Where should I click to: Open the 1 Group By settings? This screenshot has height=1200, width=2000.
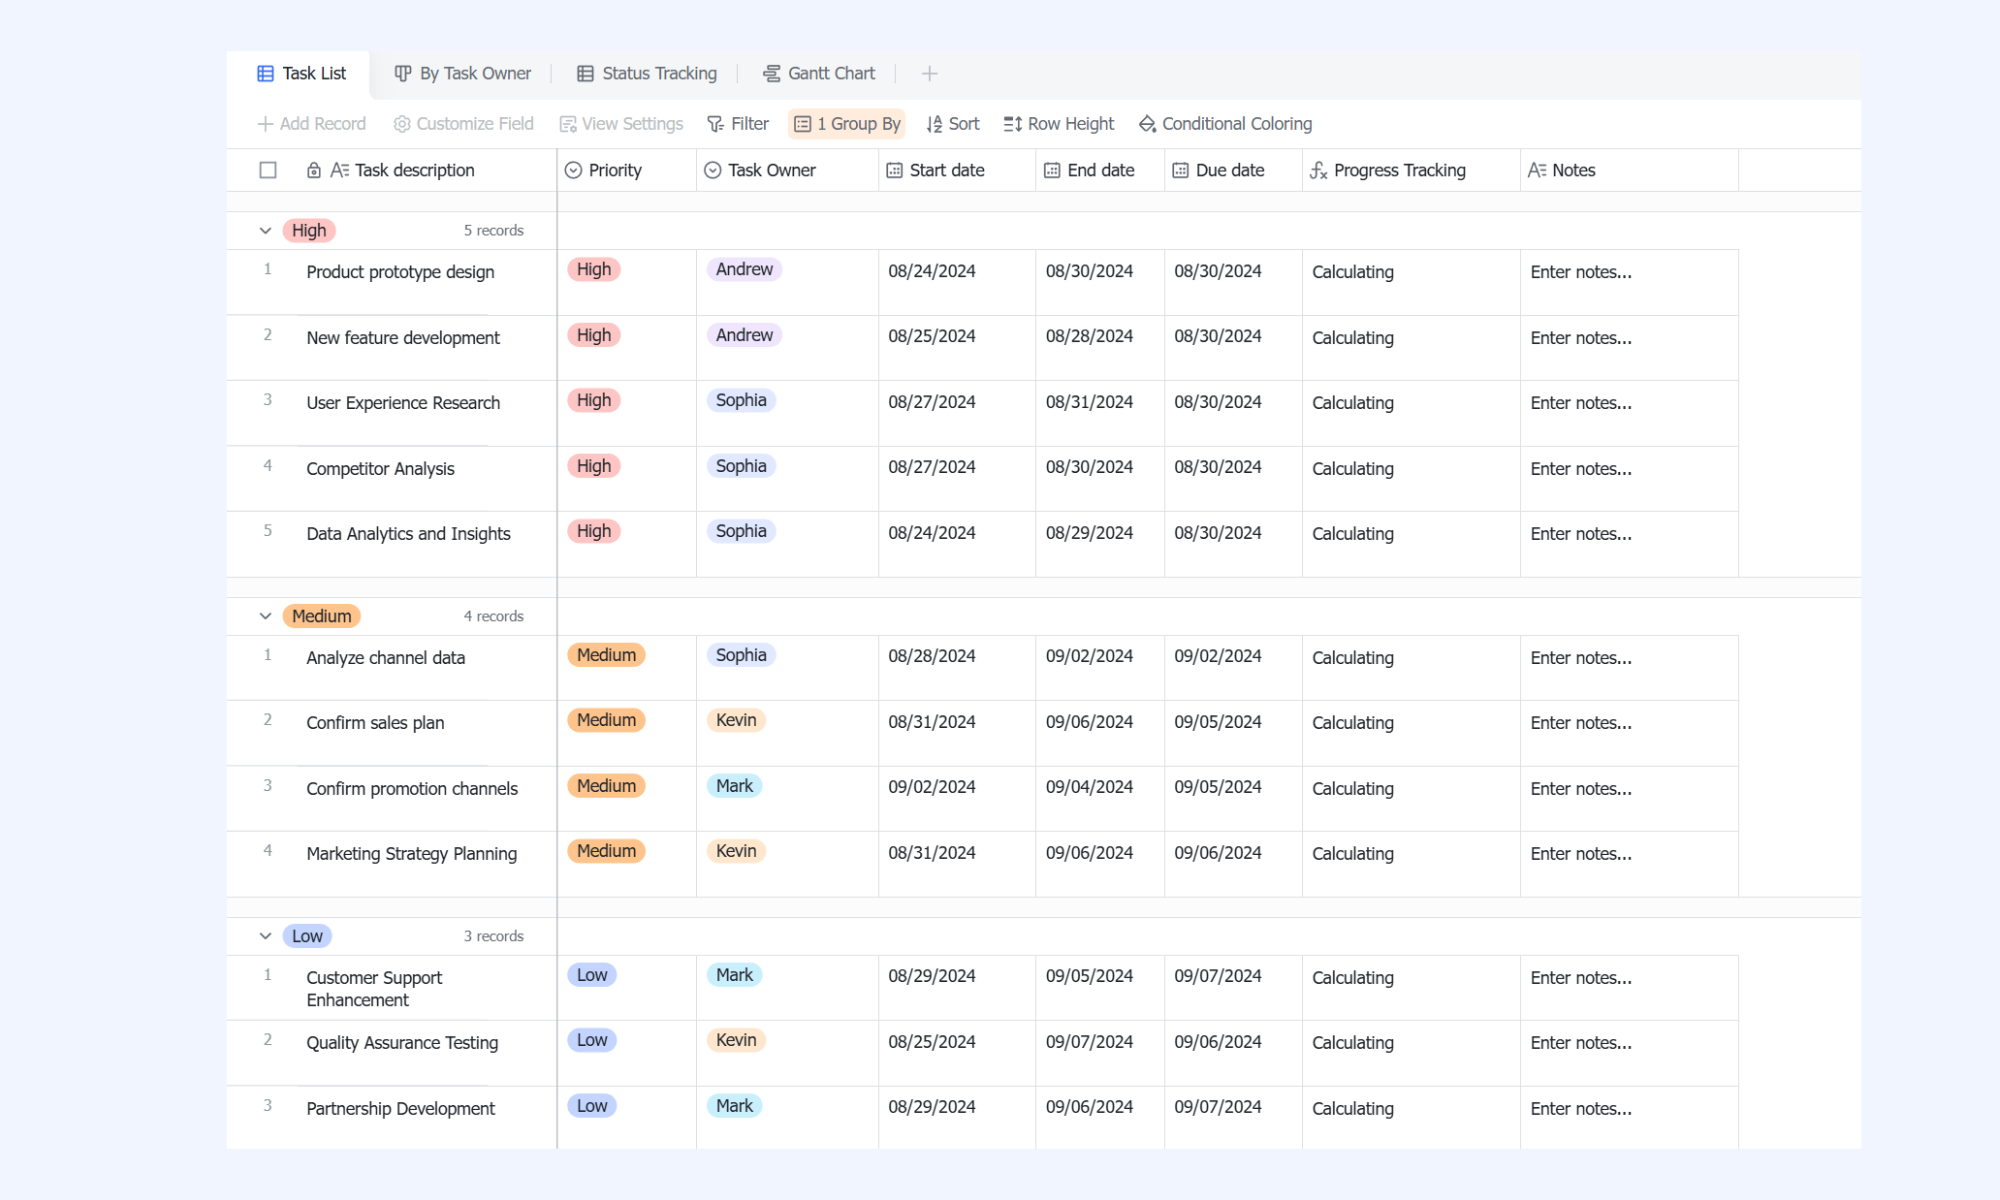[847, 124]
